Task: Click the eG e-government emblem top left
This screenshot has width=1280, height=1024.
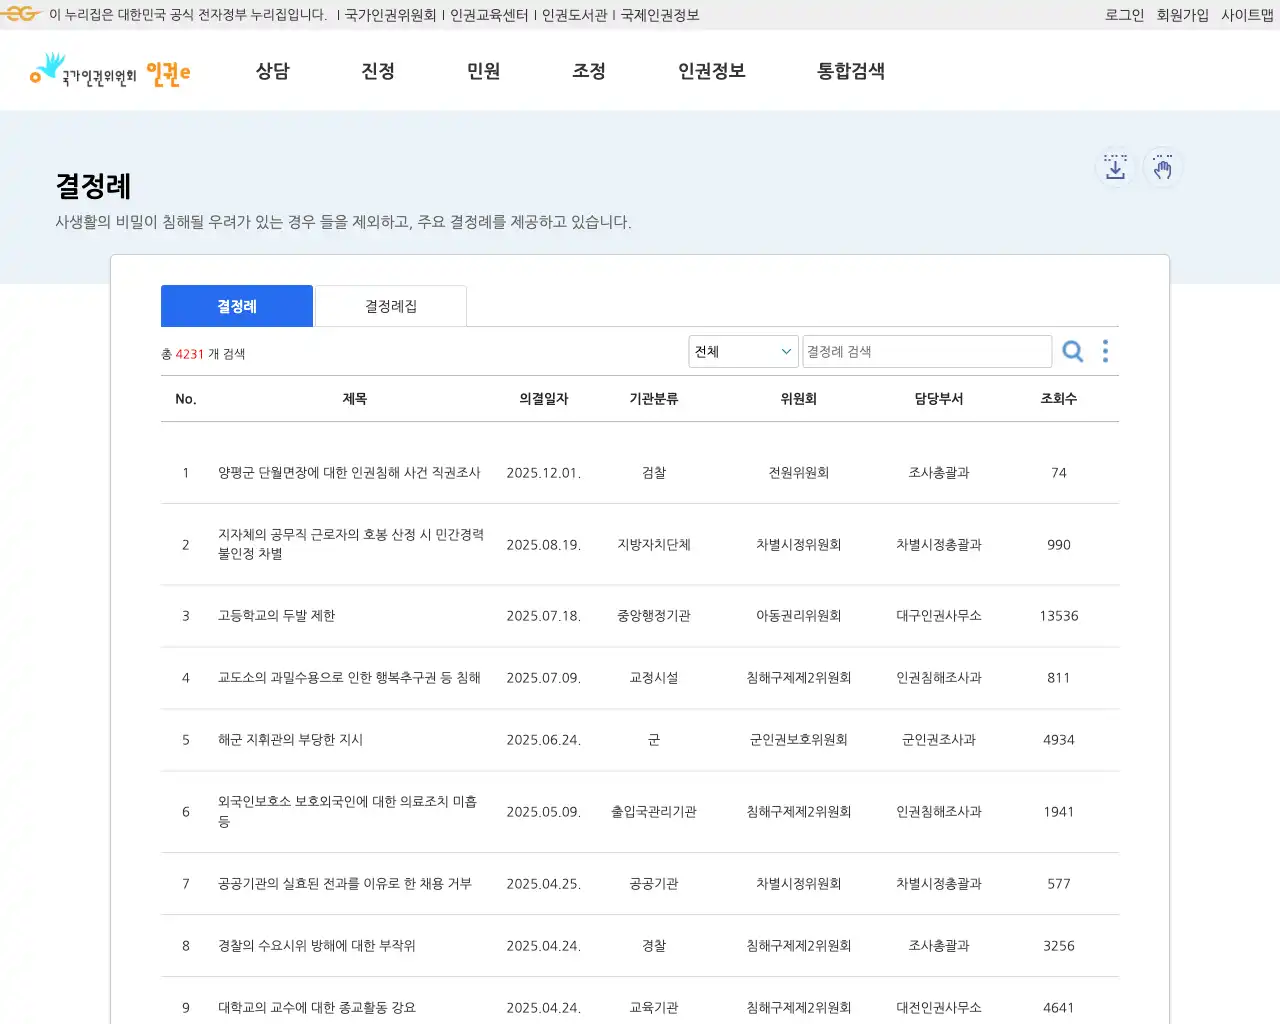Action: tap(18, 14)
